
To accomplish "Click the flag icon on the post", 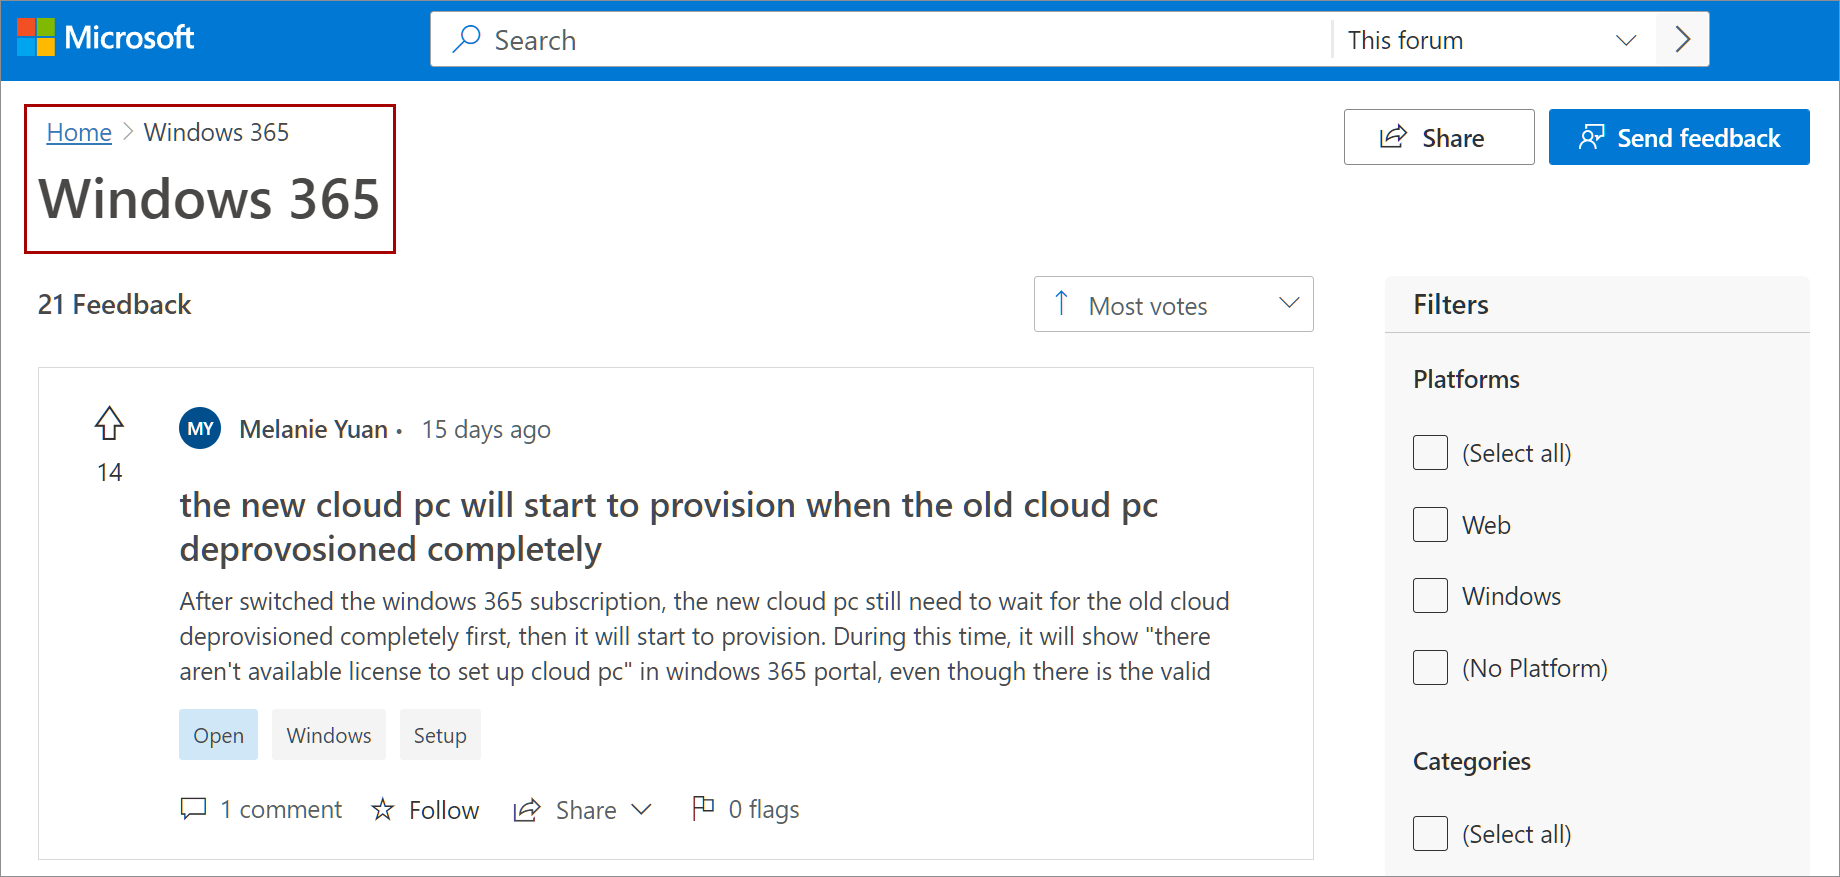I will 703,807.
